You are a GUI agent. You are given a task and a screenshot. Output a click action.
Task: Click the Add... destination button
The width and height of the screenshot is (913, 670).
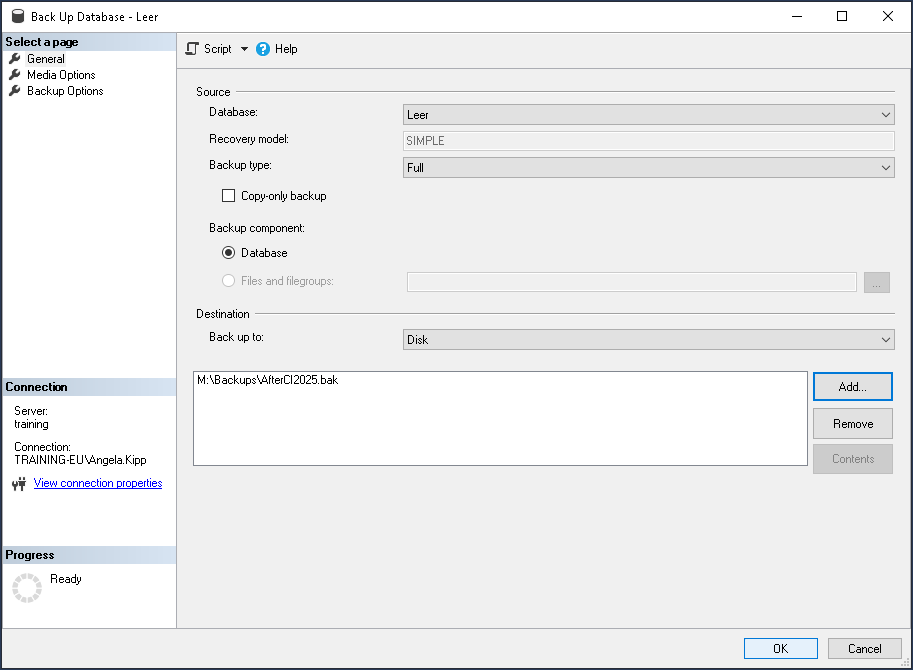tap(852, 387)
